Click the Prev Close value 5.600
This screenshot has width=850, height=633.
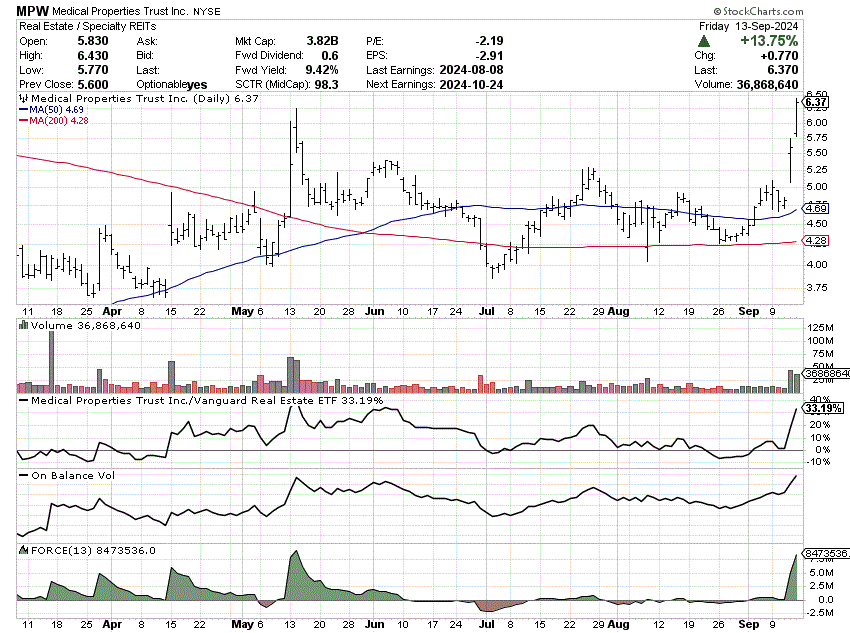[x=93, y=85]
